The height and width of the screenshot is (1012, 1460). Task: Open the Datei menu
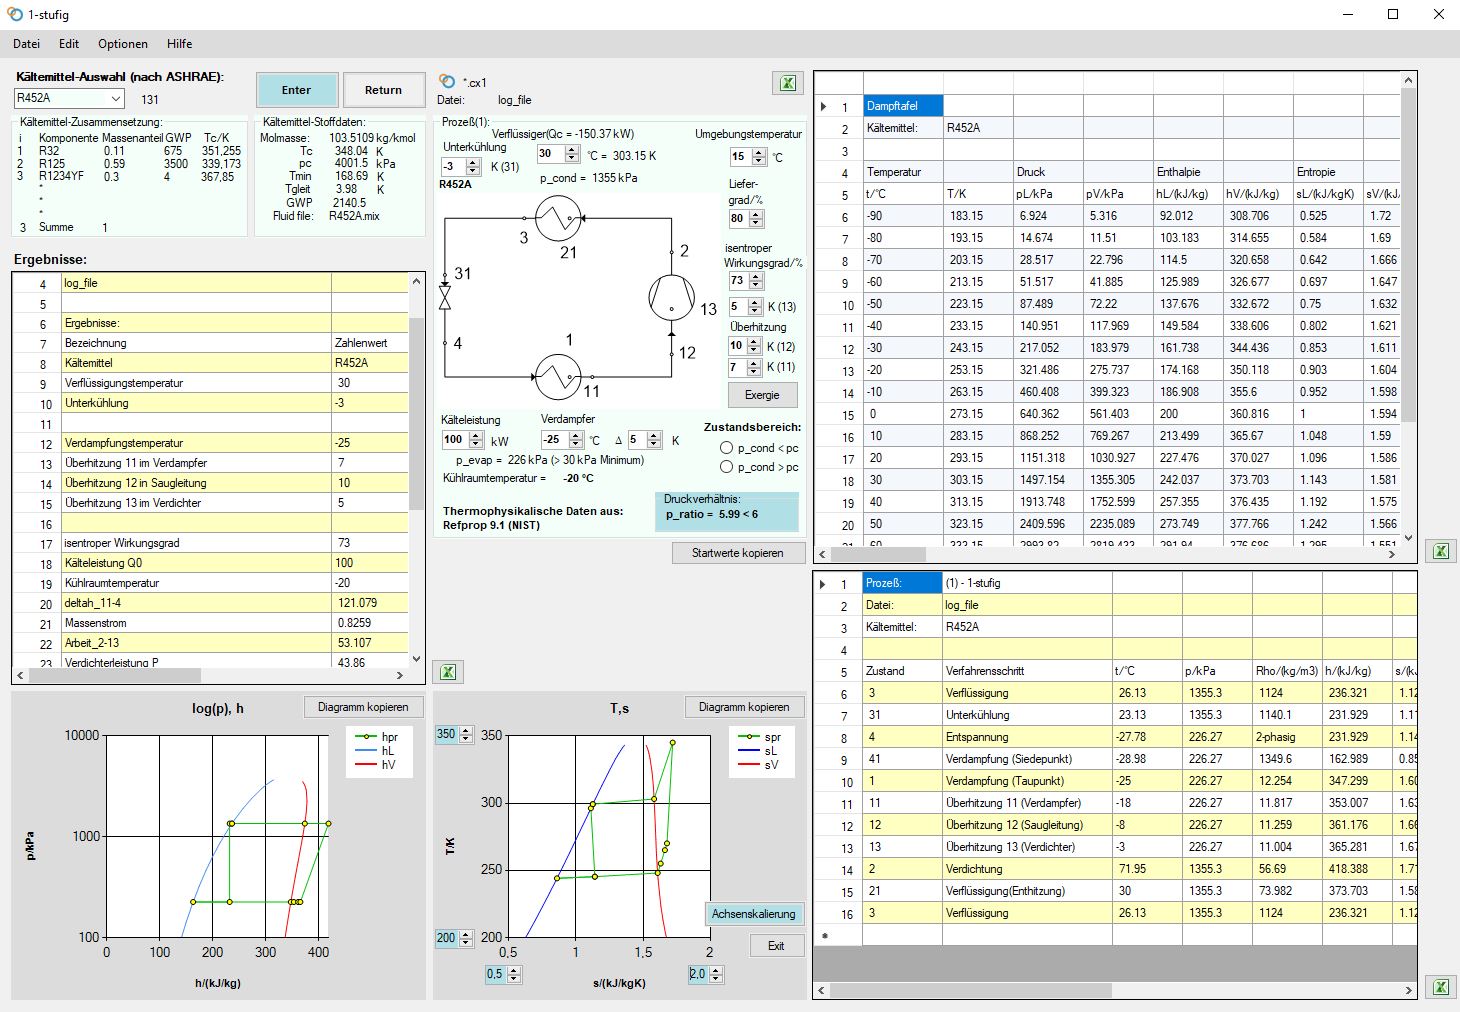pos(27,44)
